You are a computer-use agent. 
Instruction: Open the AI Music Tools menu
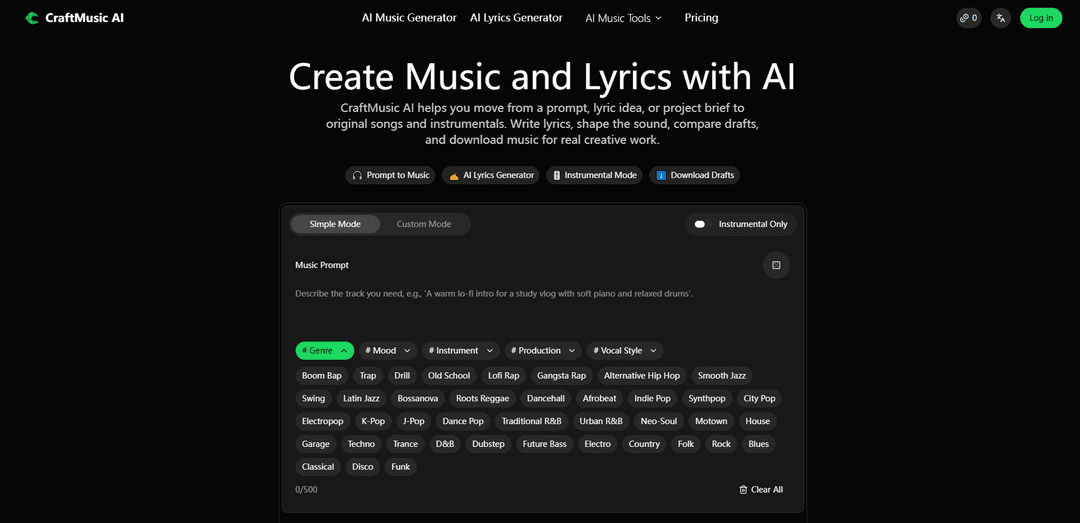[623, 18]
